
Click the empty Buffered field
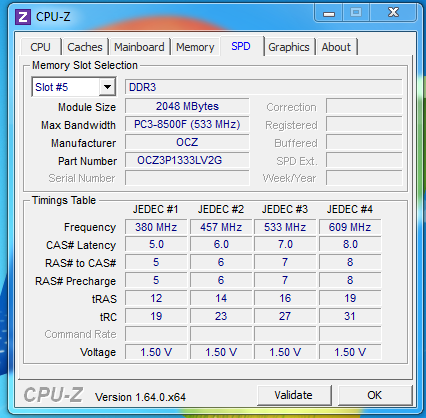[364, 142]
